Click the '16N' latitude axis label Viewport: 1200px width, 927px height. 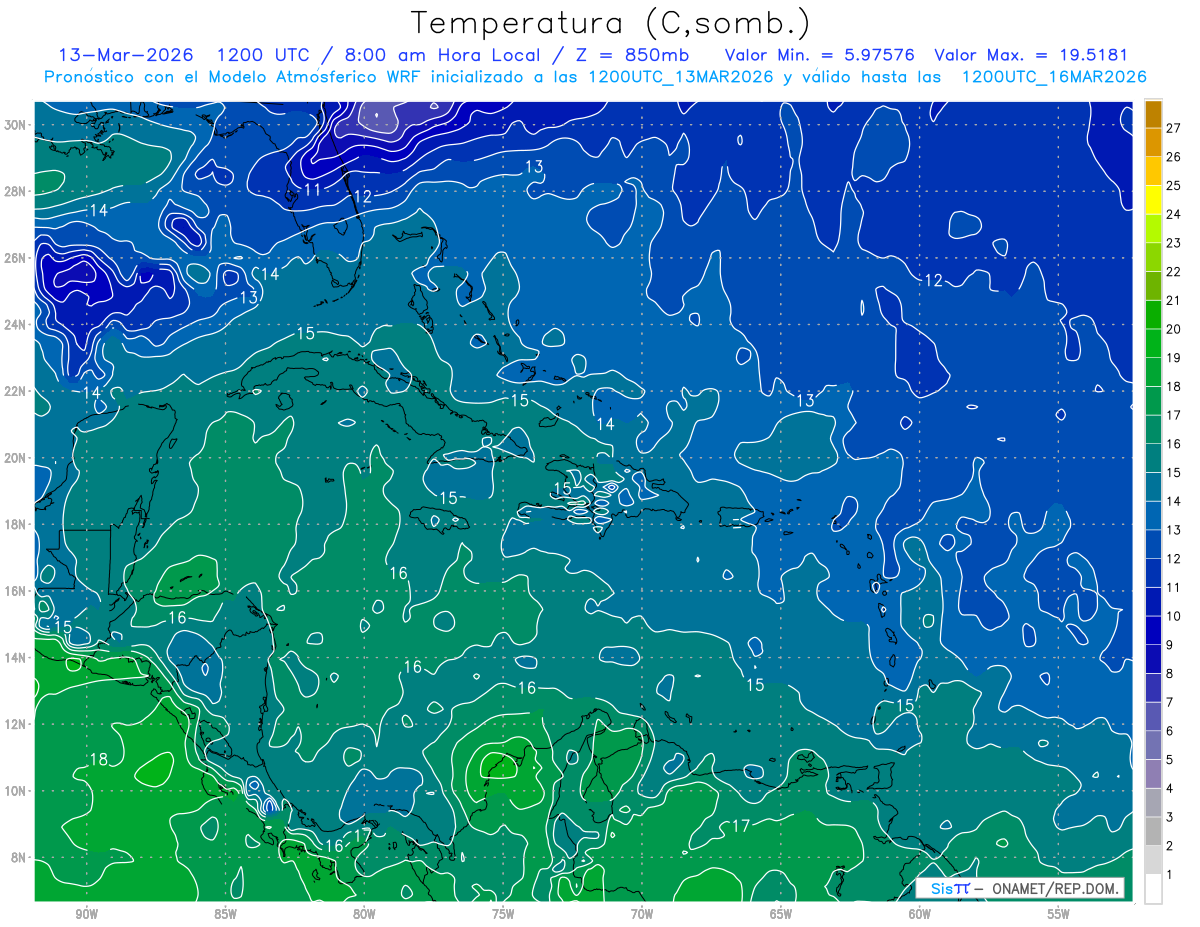15,590
